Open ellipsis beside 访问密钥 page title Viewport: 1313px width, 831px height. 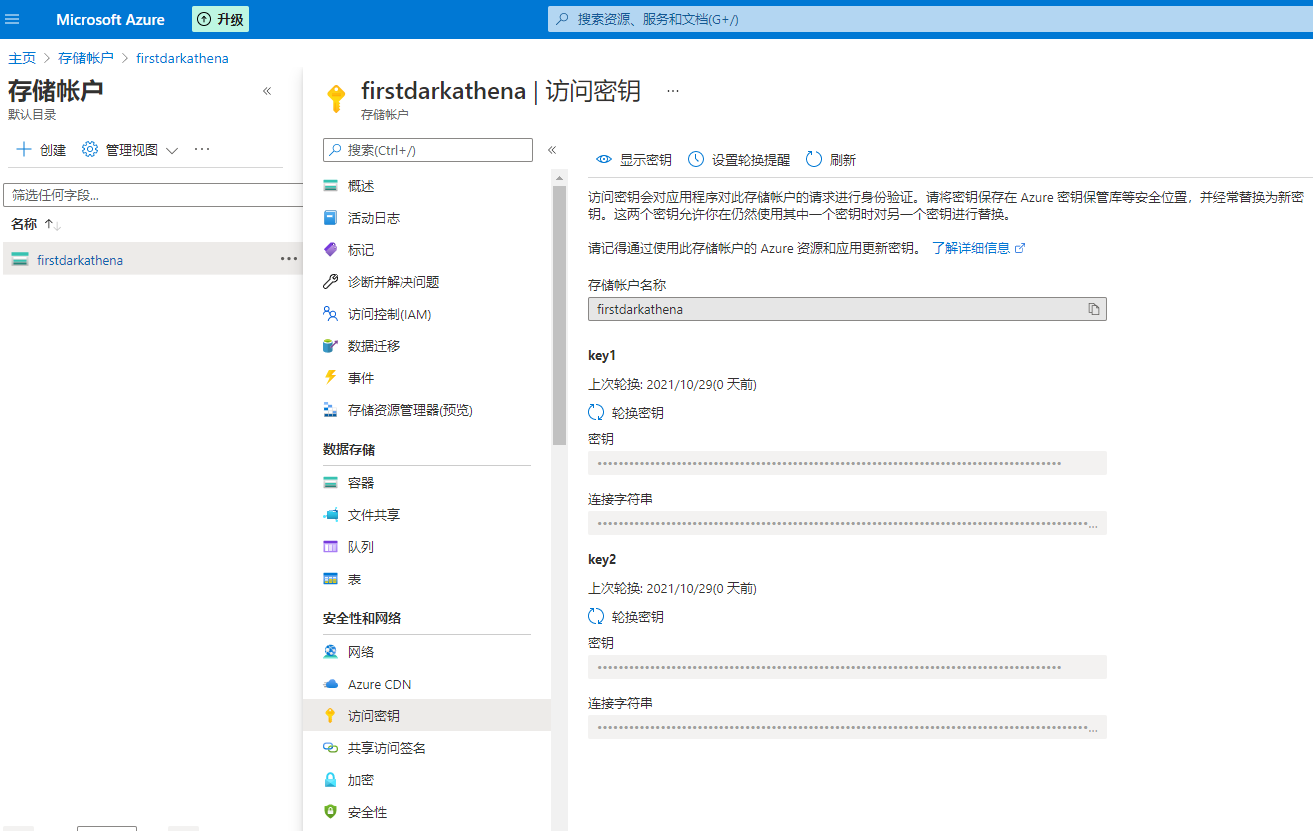tap(673, 90)
